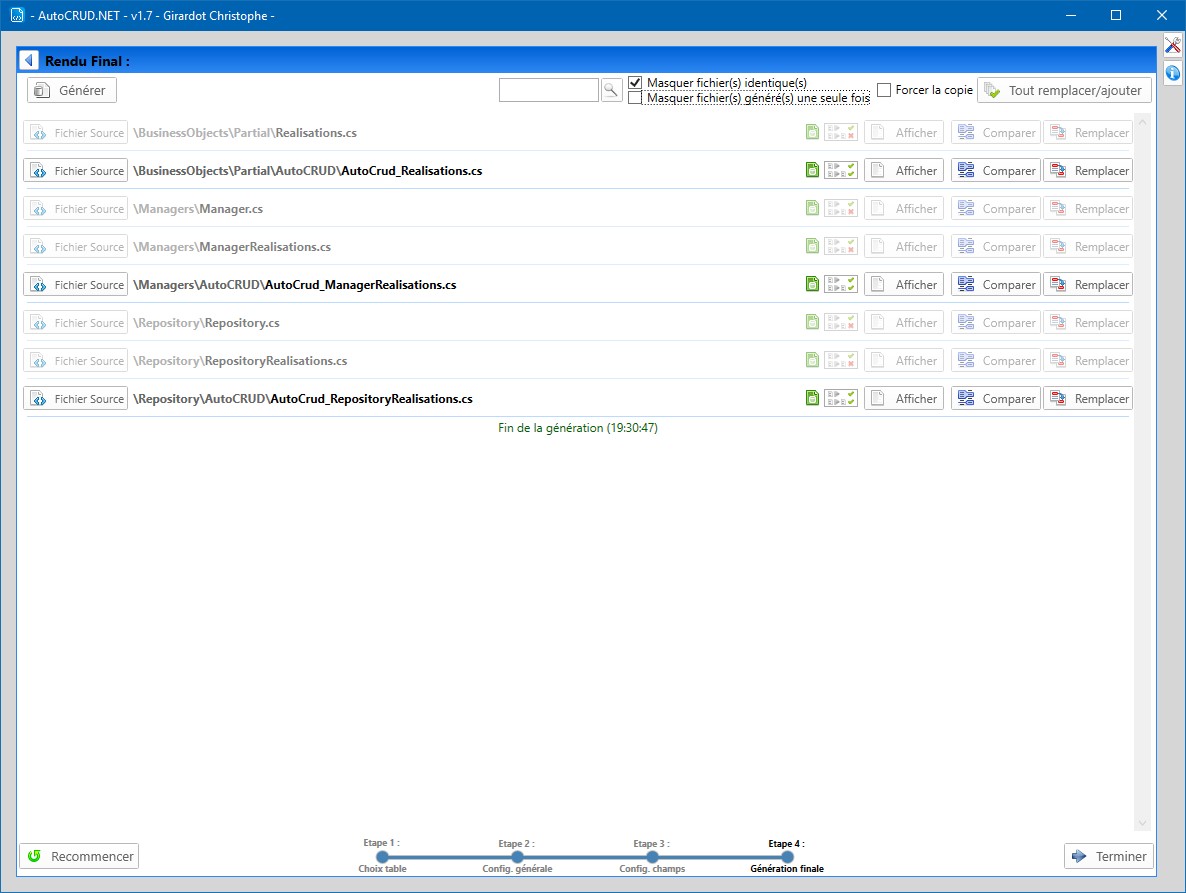Focus the file search input field

pyautogui.click(x=549, y=90)
